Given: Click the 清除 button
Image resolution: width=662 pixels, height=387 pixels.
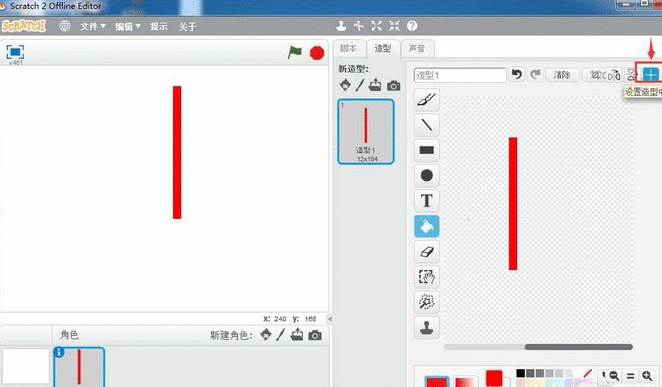Looking at the screenshot, I should tap(562, 75).
